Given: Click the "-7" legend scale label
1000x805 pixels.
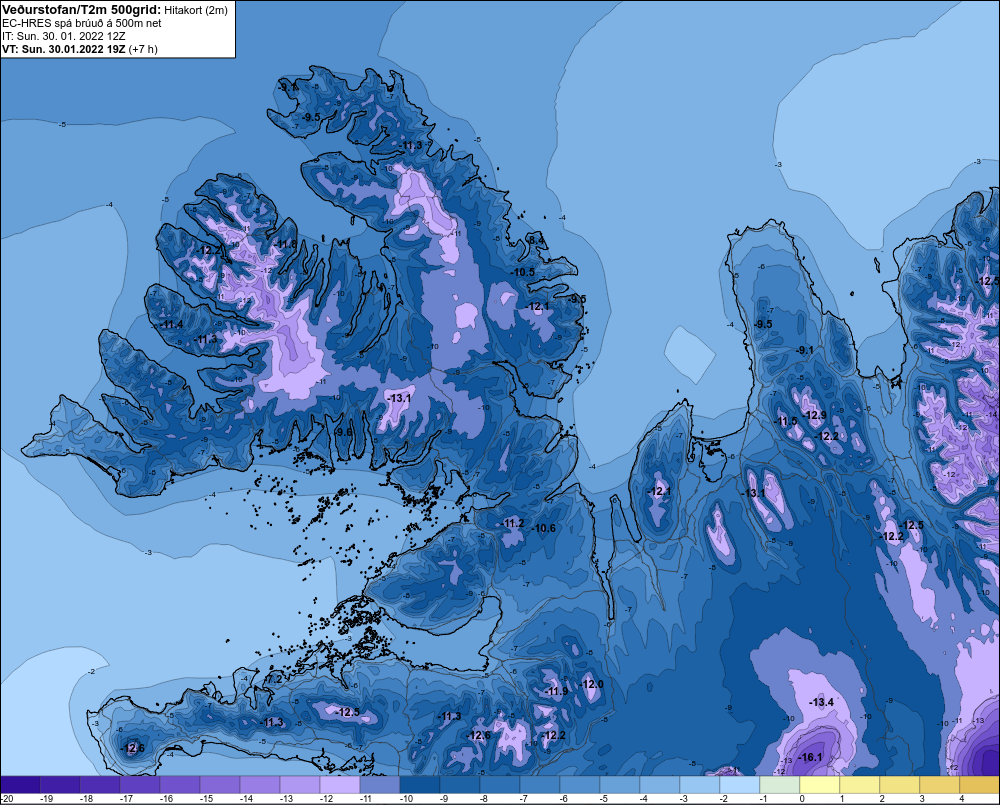Looking at the screenshot, I should [x=526, y=799].
